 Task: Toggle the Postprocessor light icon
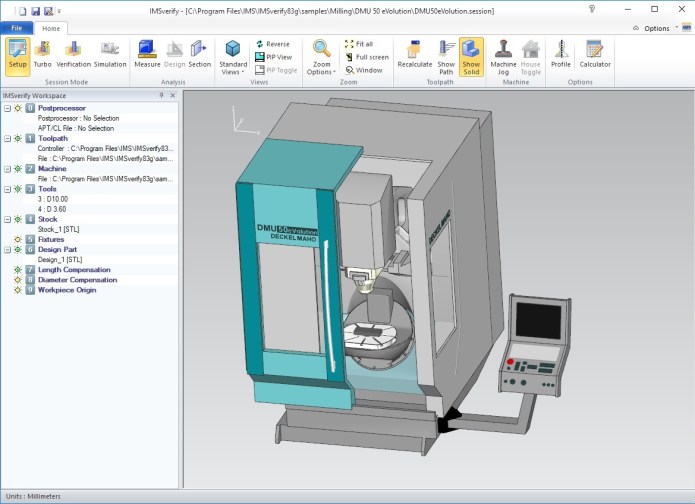(x=18, y=108)
